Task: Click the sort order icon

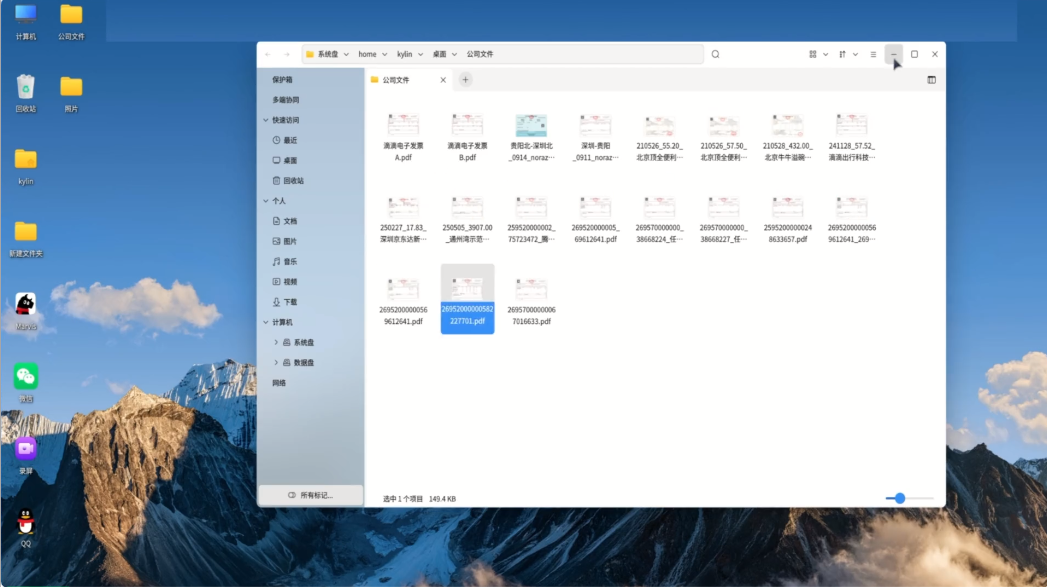Action: [842, 54]
